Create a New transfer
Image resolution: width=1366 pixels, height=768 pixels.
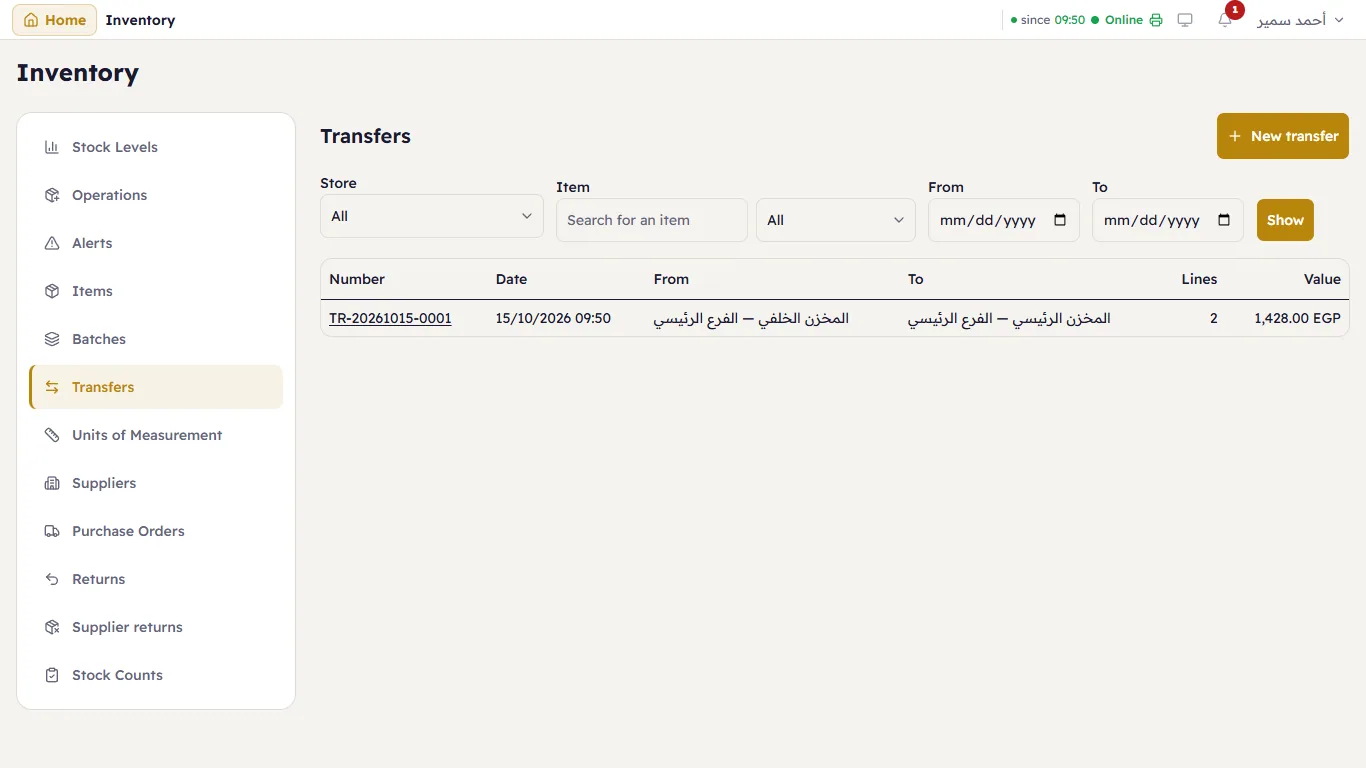pyautogui.click(x=1283, y=136)
